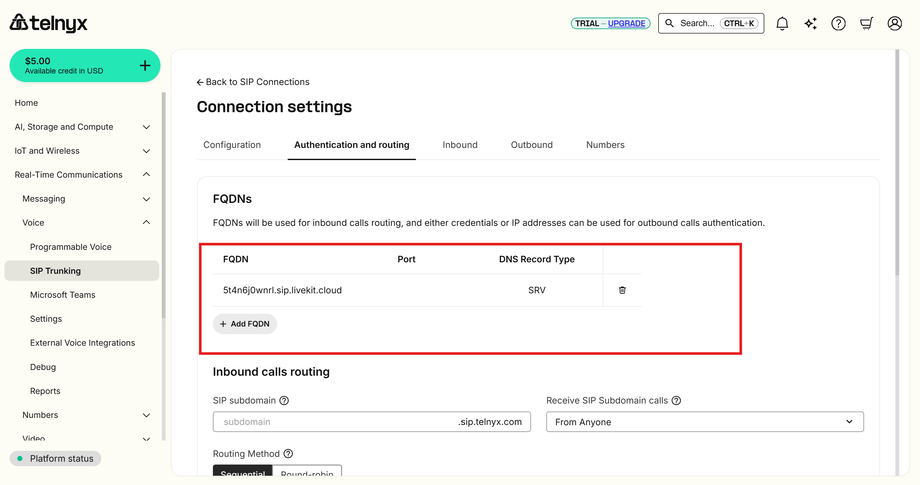Click the plus icon to add credit
This screenshot has width=920, height=485.
pyautogui.click(x=145, y=66)
